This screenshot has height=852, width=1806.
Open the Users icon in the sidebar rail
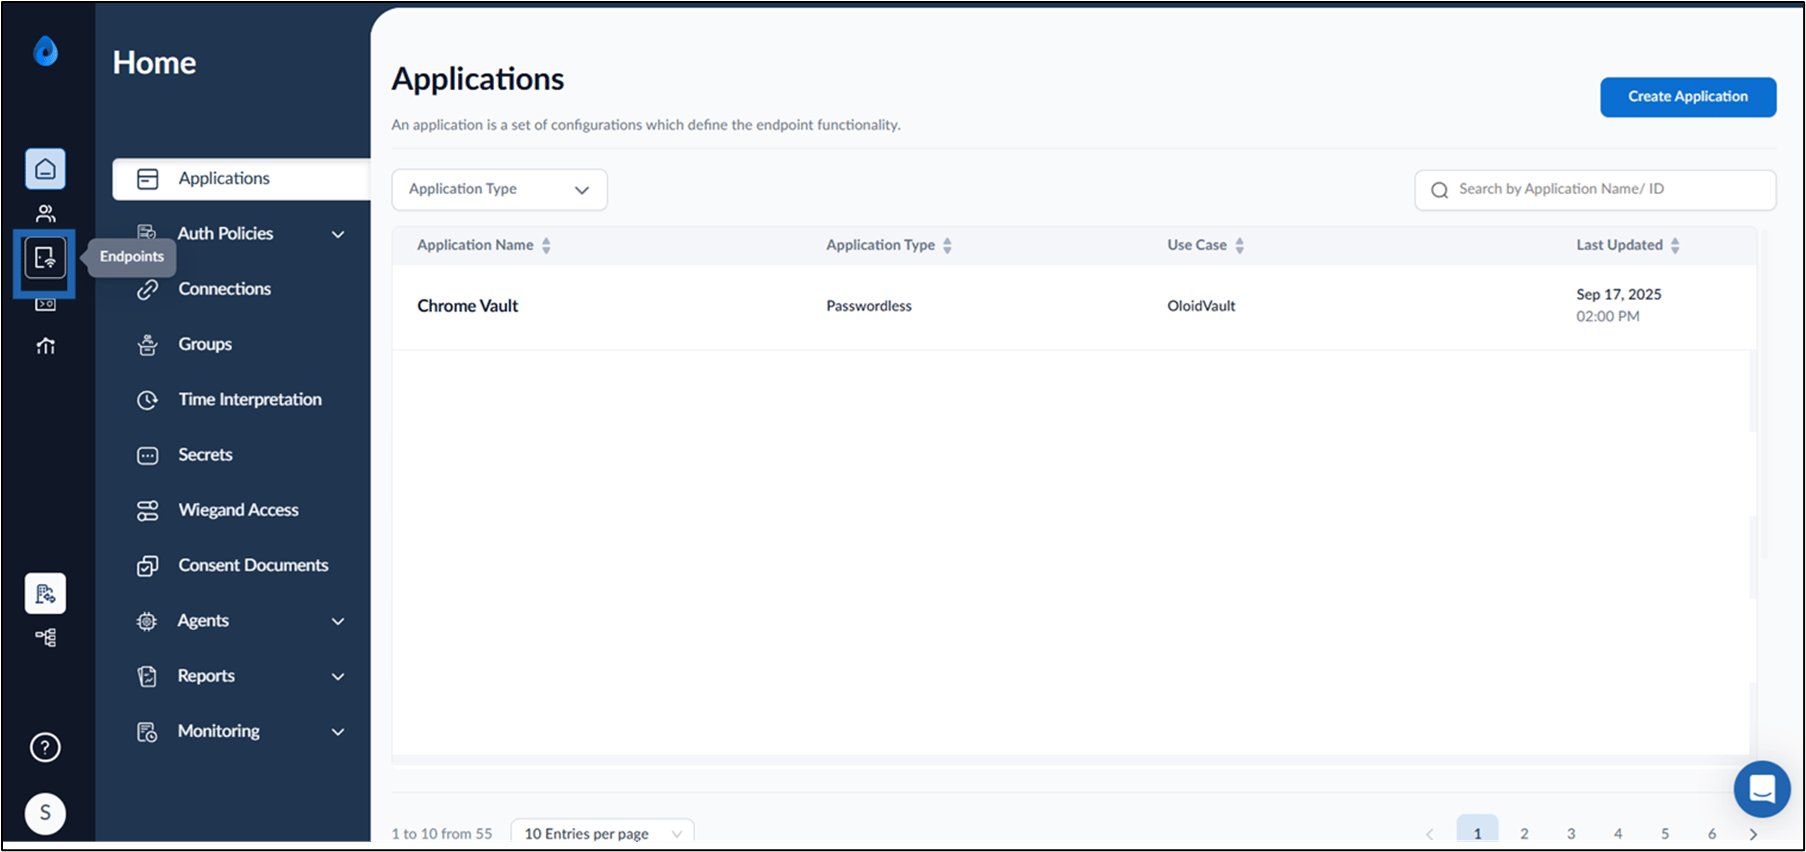tap(45, 213)
